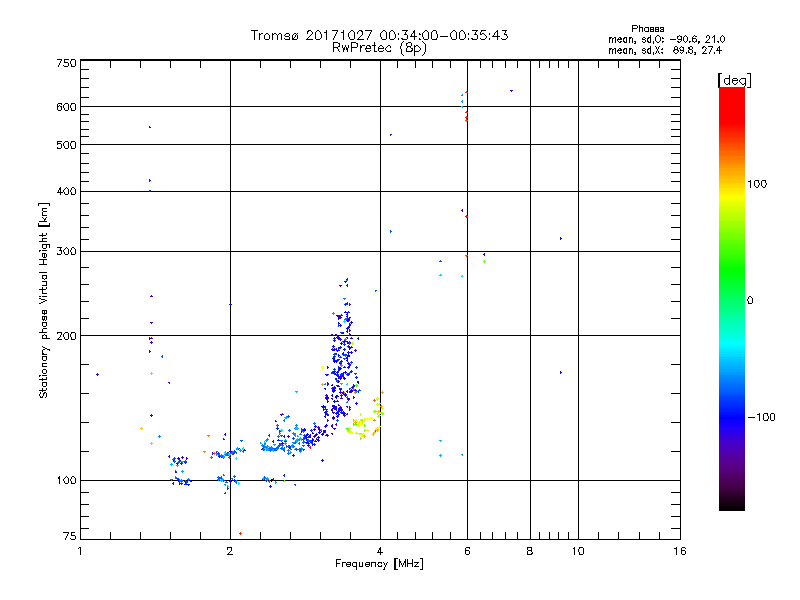Click the x-axis tick label '1'
800x600 pixels.
pos(80,551)
